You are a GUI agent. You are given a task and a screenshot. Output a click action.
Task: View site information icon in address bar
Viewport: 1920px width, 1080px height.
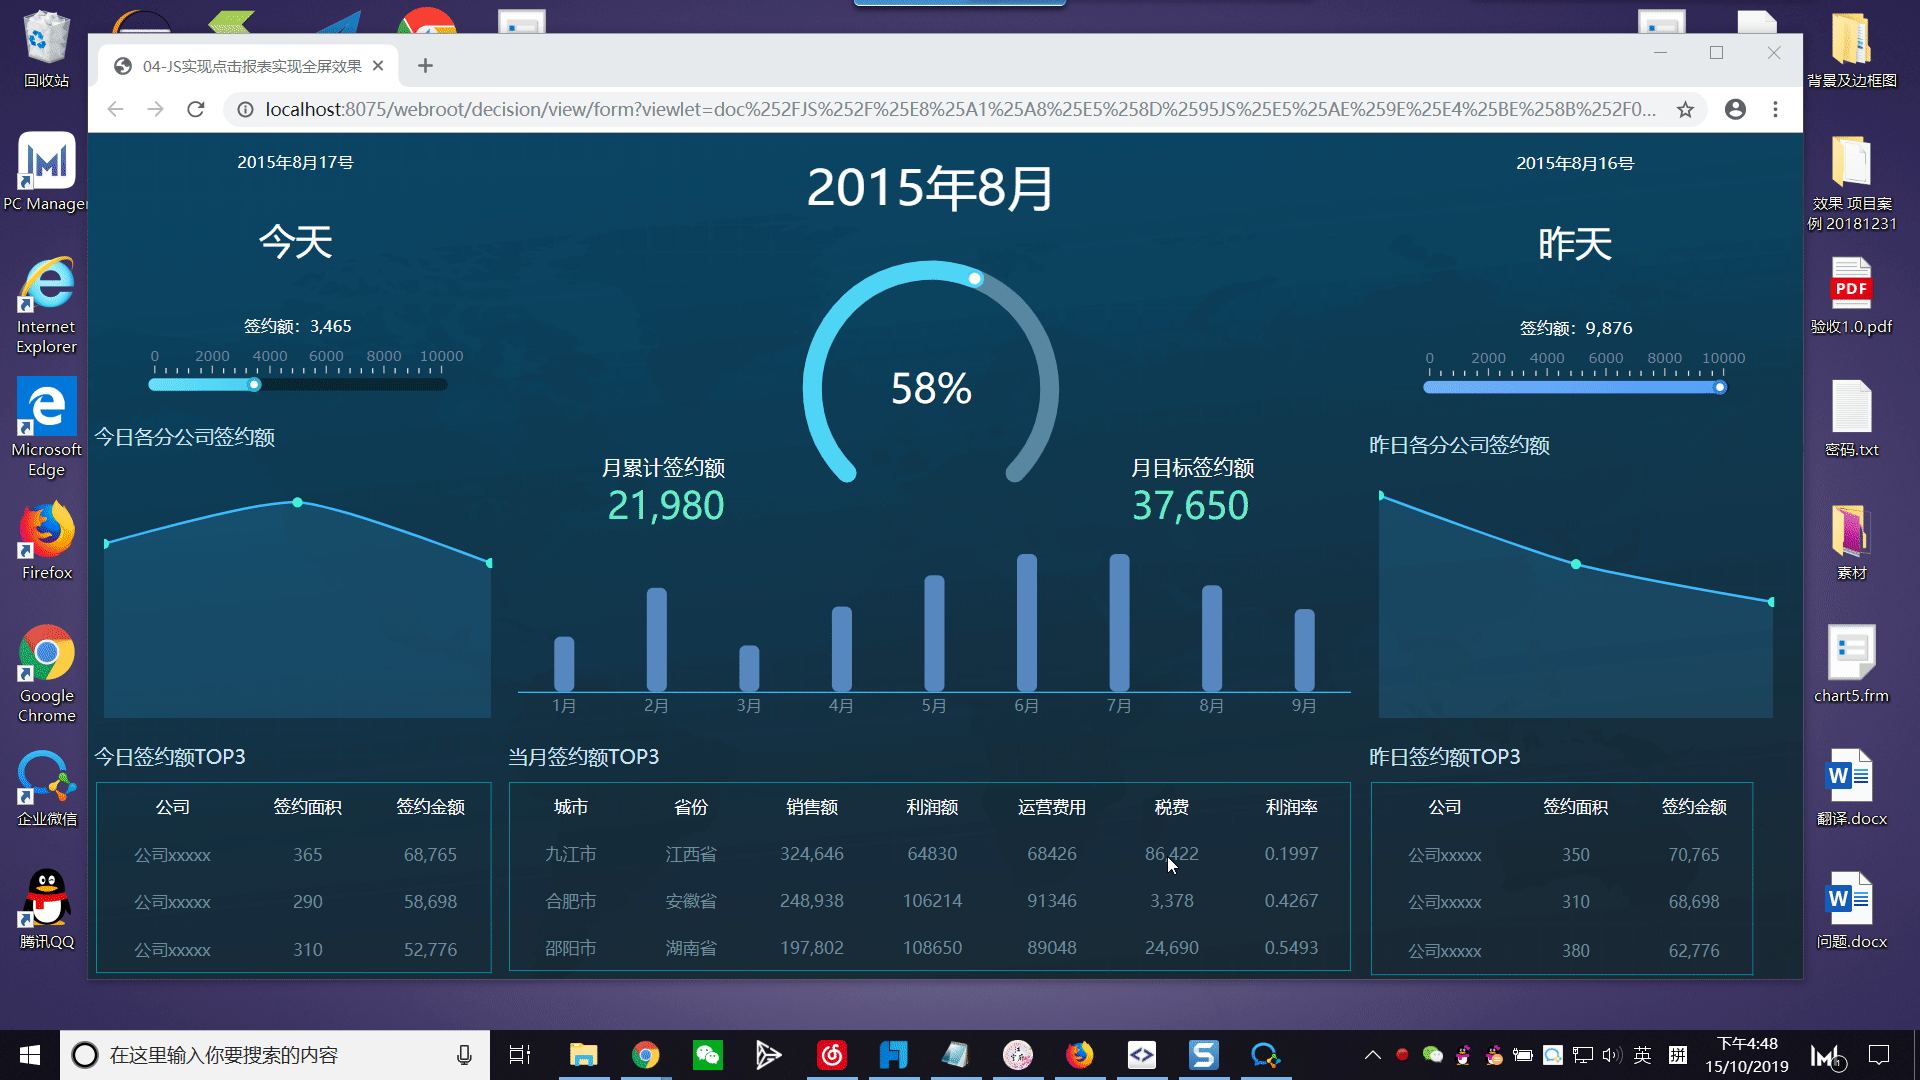(x=245, y=109)
